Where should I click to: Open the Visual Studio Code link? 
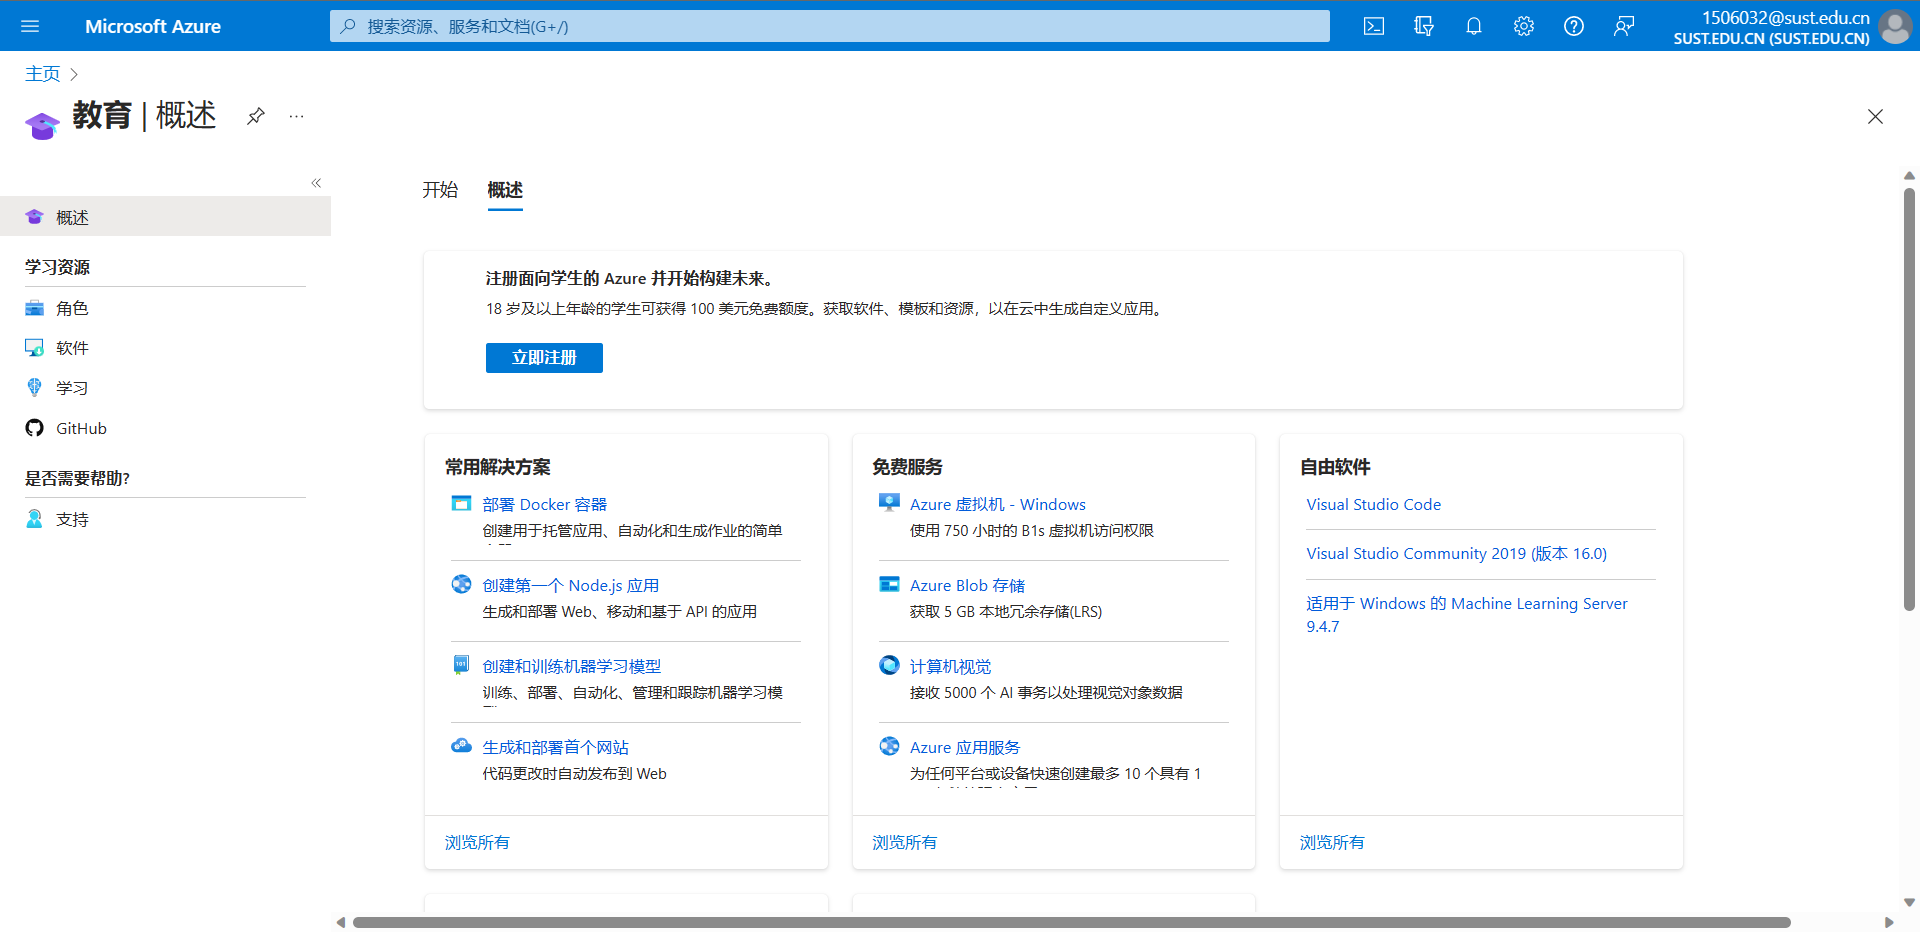[1373, 505]
